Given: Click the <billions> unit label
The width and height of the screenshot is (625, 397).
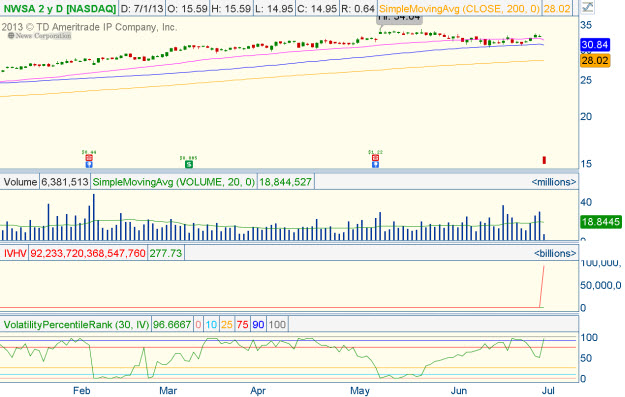Looking at the screenshot, I should (555, 254).
